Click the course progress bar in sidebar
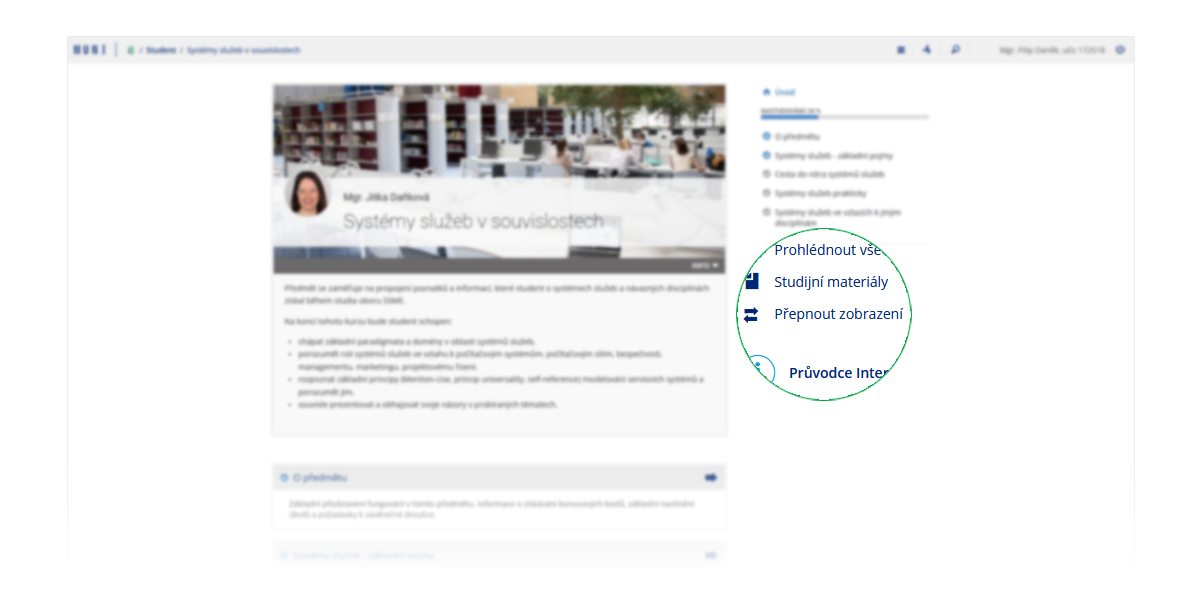Image resolution: width=1200 pixels, height=600 pixels. pos(844,118)
